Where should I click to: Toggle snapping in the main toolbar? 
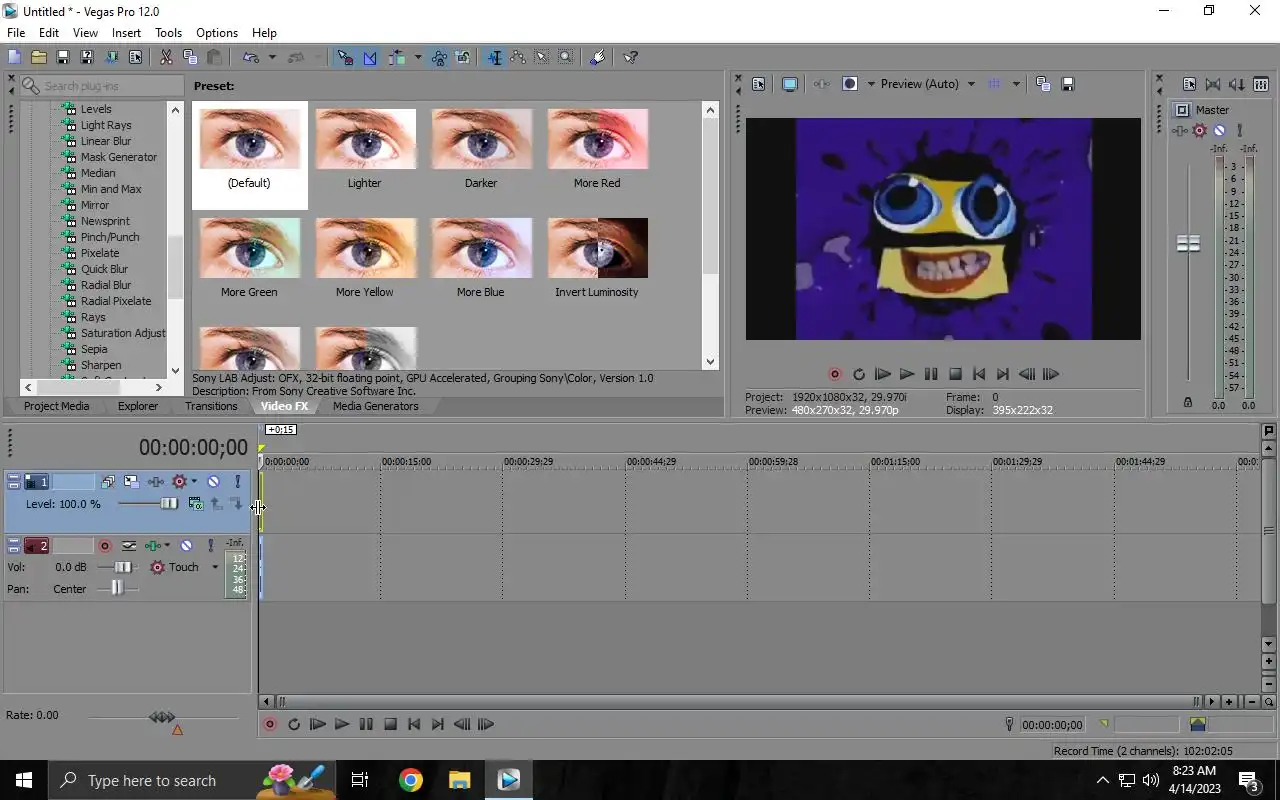345,58
